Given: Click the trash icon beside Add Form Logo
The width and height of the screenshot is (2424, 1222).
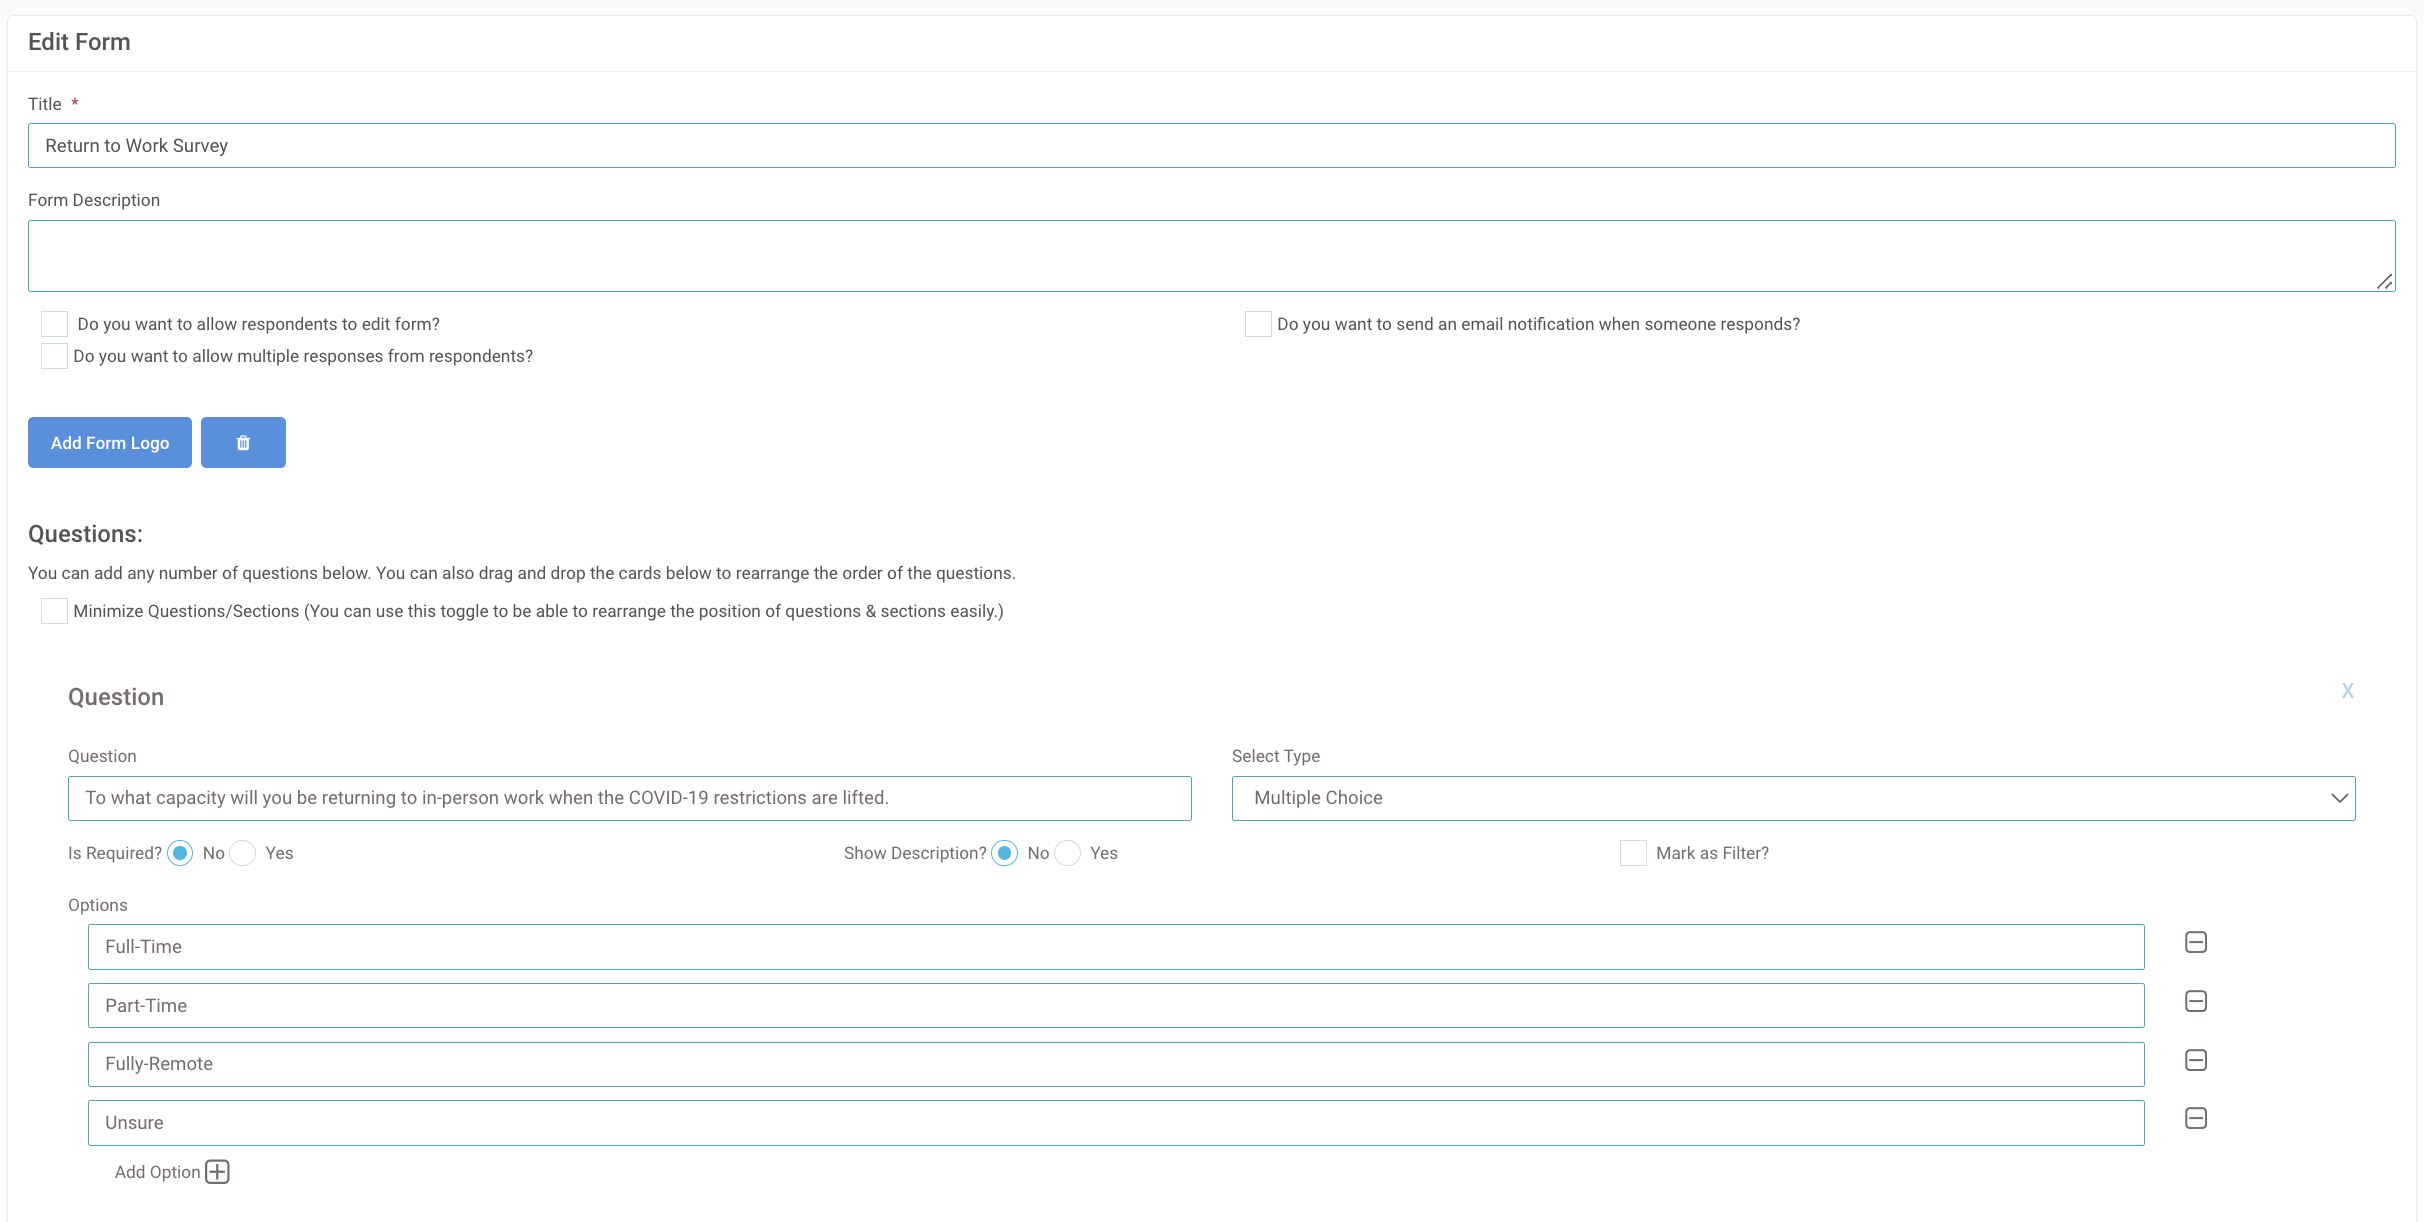Looking at the screenshot, I should click(243, 443).
